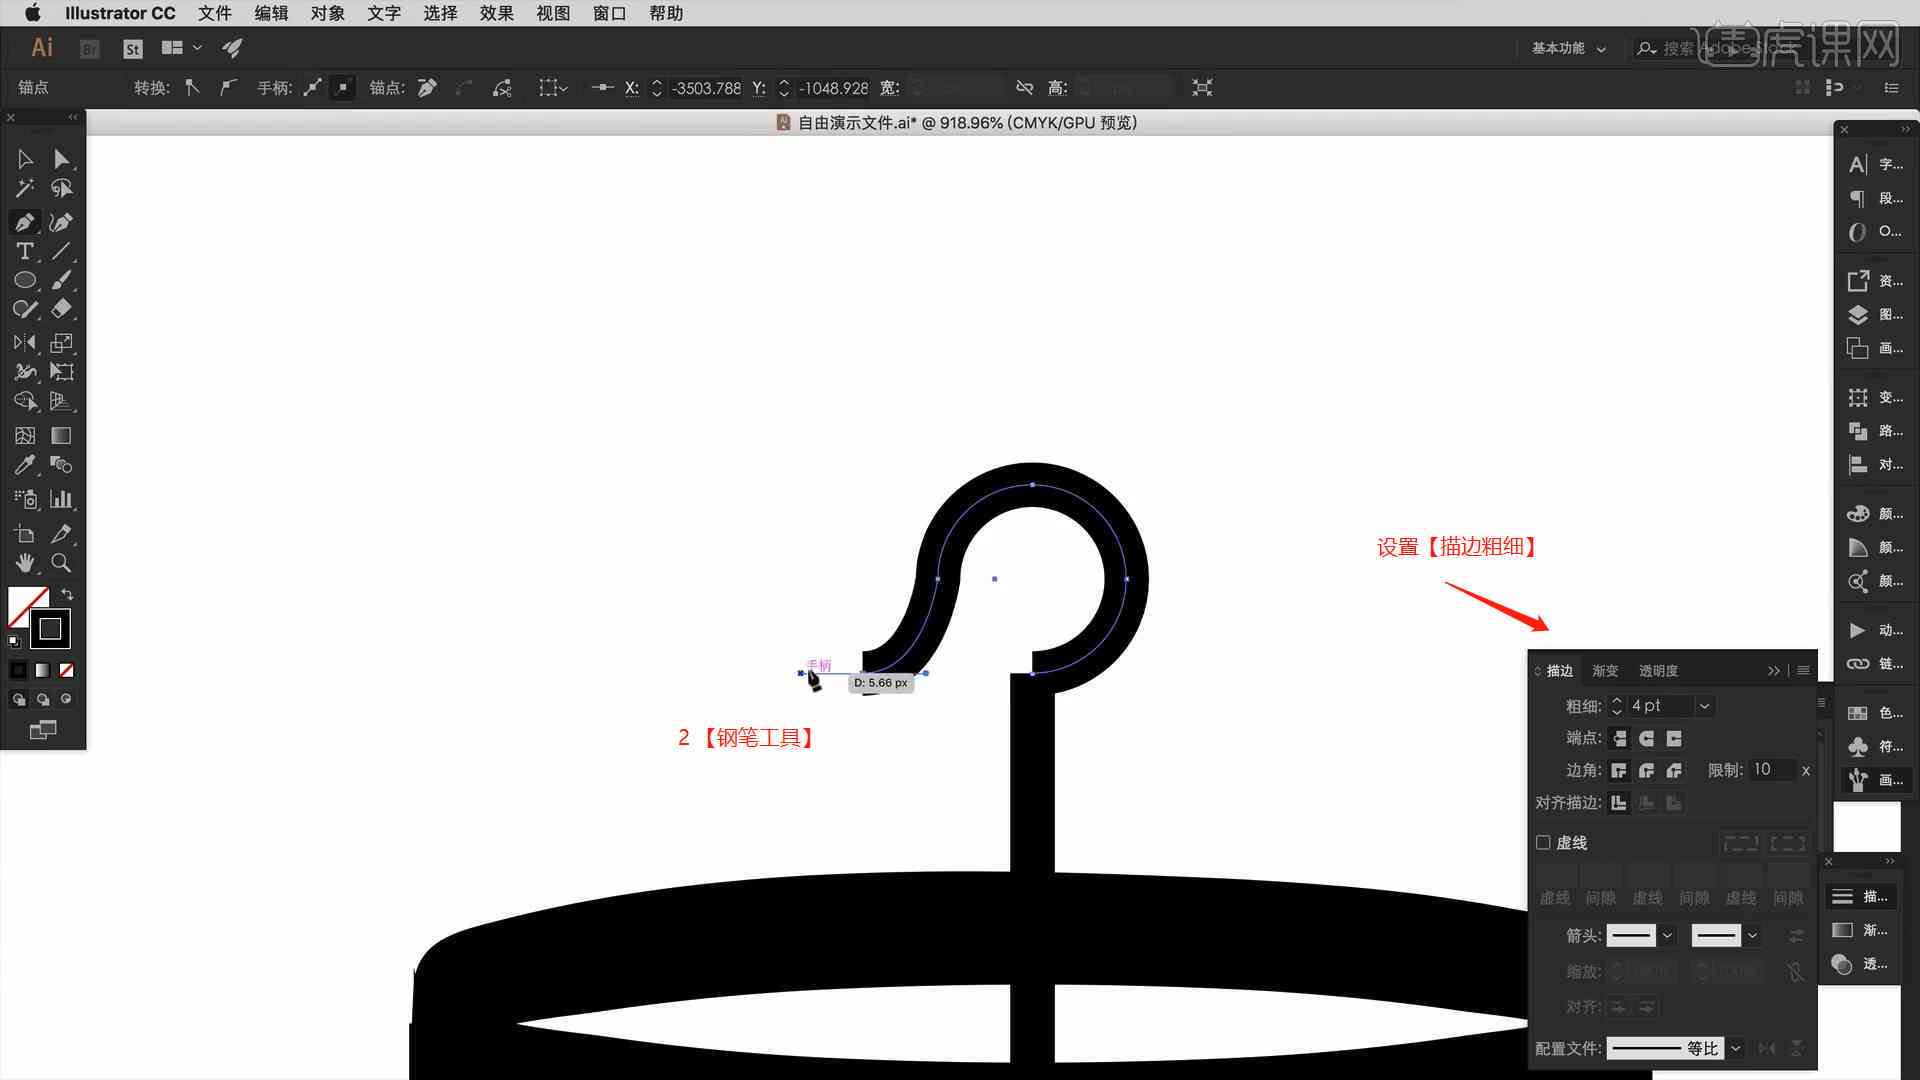1920x1080 pixels.
Task: Collapse Stroke panel with double-arrow icon
Action: [1773, 670]
